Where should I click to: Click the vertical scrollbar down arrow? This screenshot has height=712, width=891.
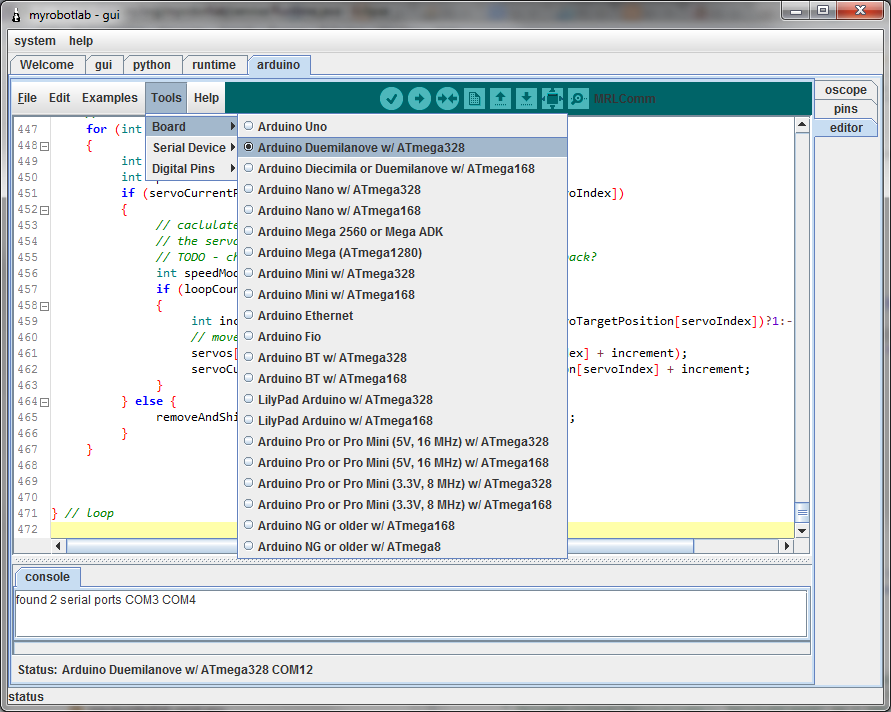(802, 531)
